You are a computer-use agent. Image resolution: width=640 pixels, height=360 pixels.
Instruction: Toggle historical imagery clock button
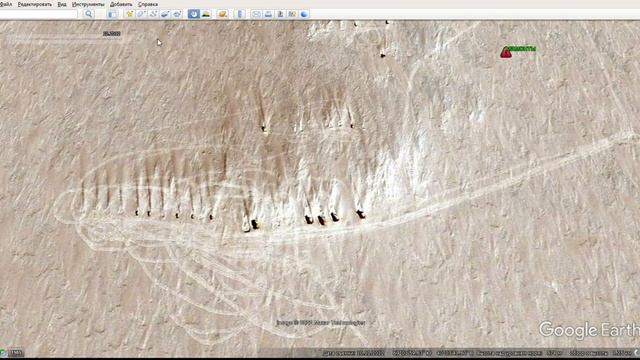pos(193,14)
